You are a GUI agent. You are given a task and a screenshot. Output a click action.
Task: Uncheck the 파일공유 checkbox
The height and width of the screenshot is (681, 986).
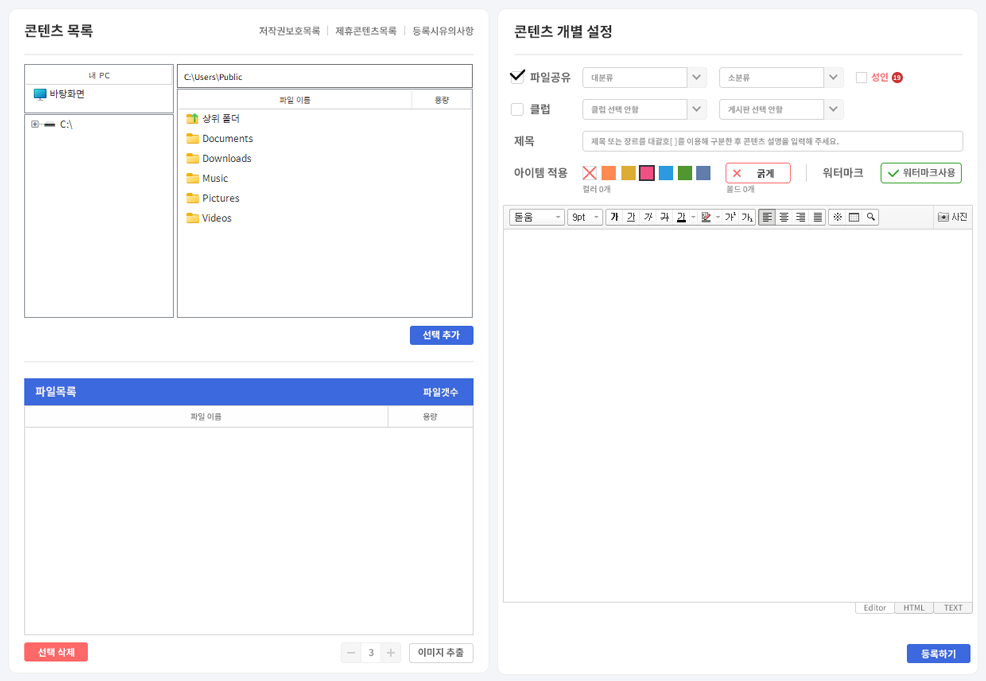(517, 76)
